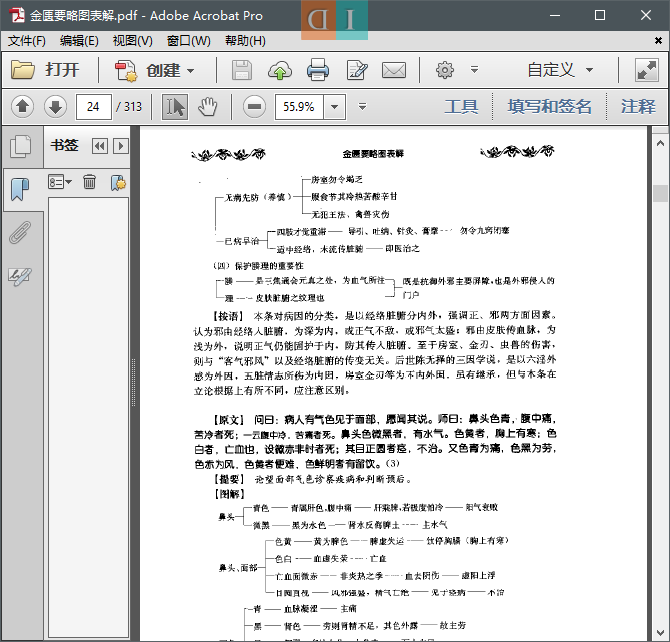Send the file via the envelope icon

pos(394,70)
